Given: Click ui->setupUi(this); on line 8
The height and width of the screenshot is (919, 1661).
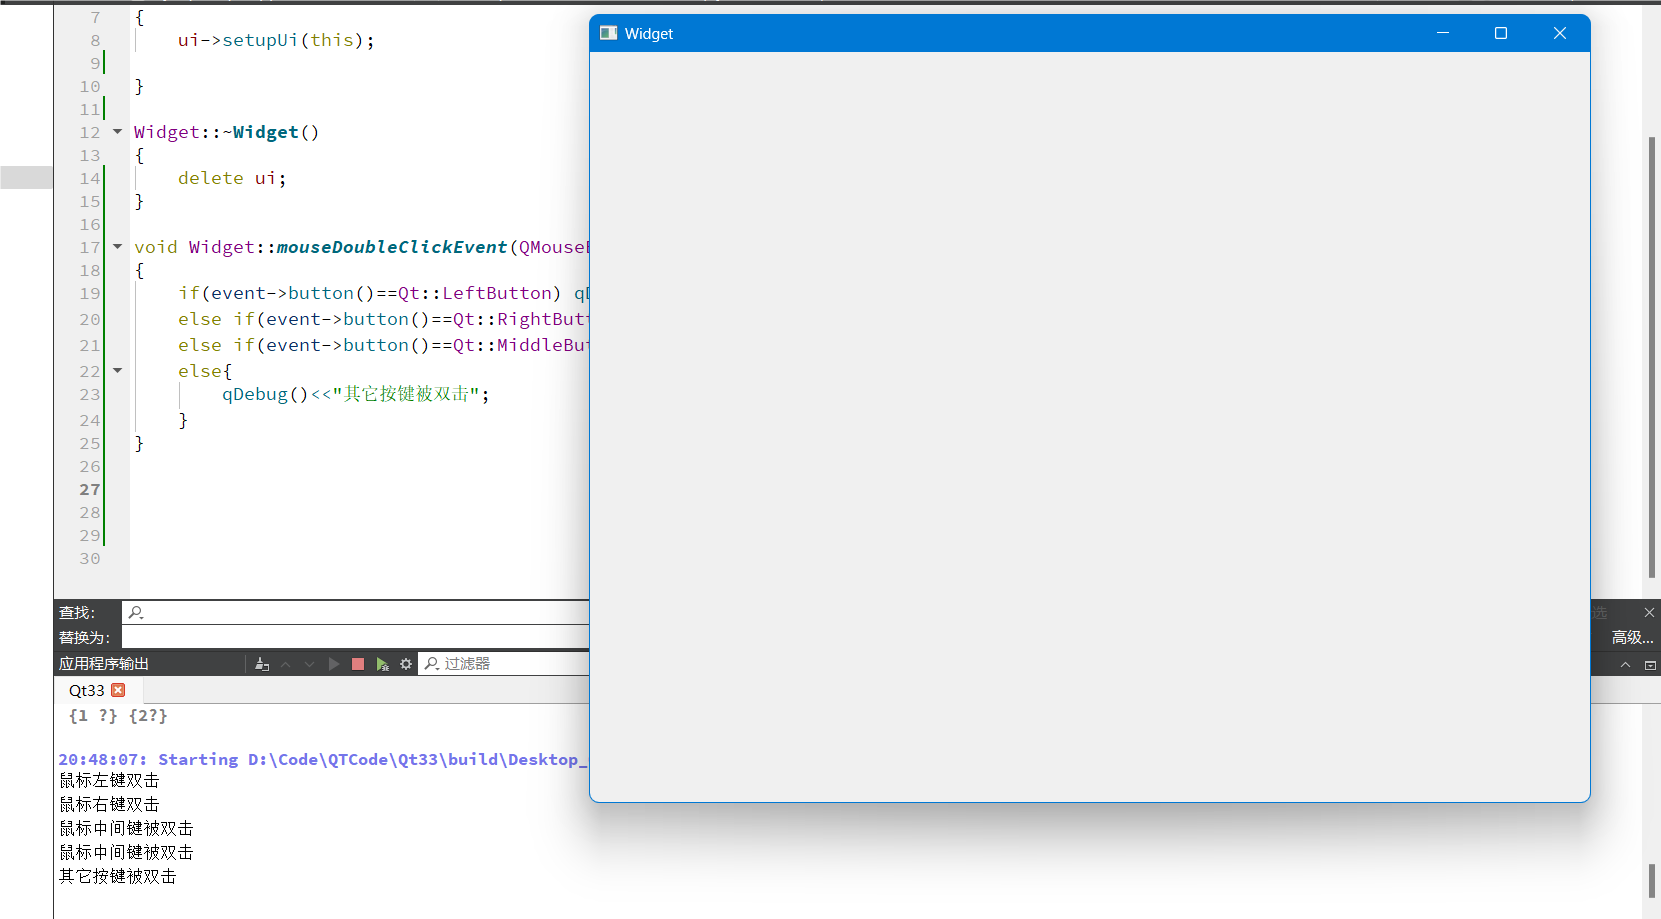Looking at the screenshot, I should coord(276,40).
